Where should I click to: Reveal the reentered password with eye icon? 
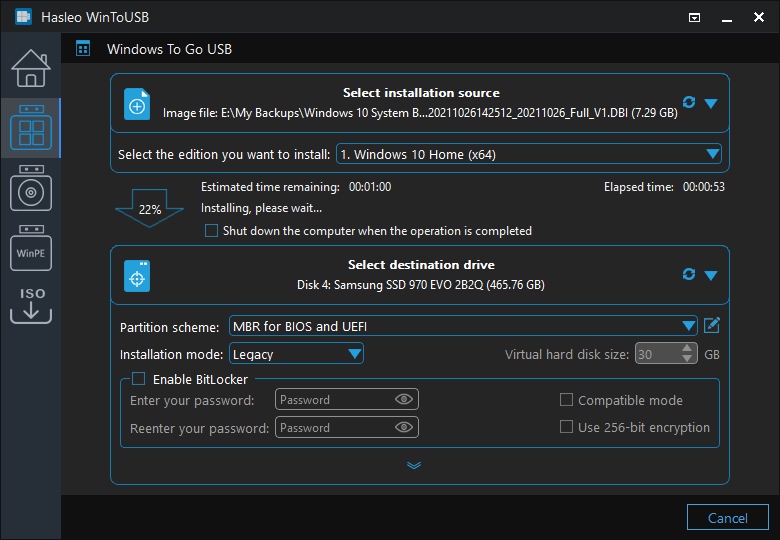[x=404, y=427]
